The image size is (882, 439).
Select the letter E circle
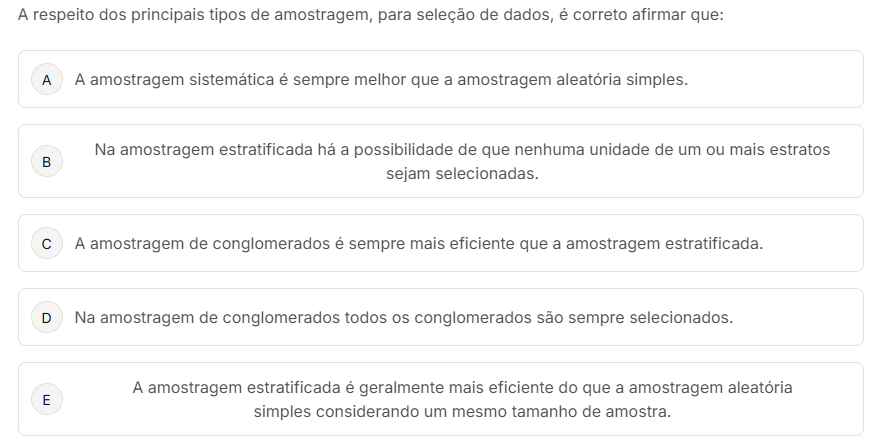[x=46, y=399]
